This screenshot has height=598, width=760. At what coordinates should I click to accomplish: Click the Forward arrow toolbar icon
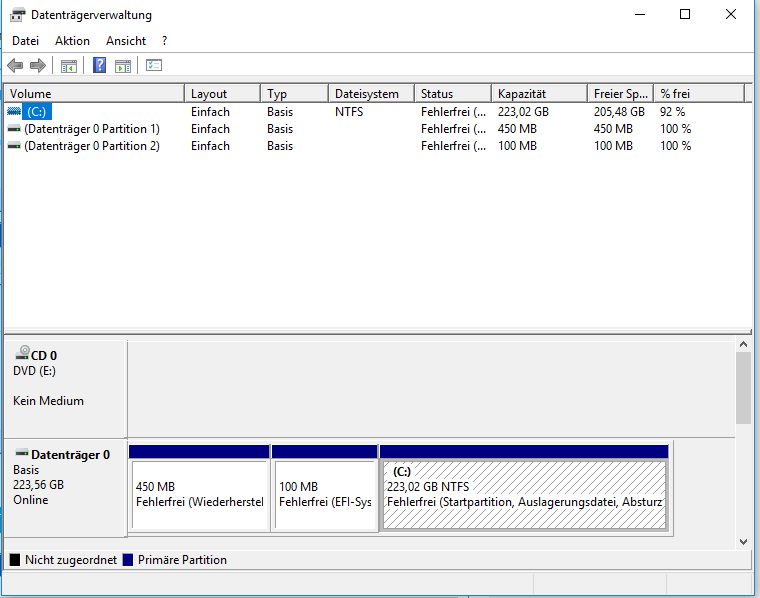click(38, 65)
